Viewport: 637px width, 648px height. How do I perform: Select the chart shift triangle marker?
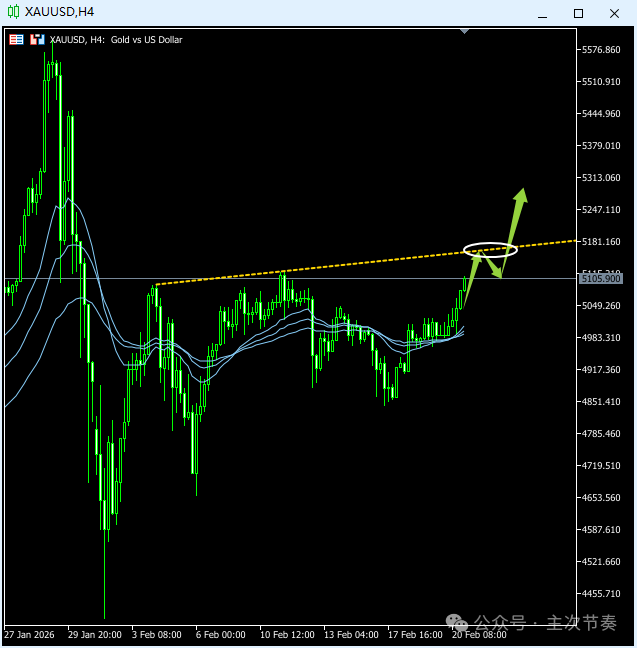[x=464, y=31]
